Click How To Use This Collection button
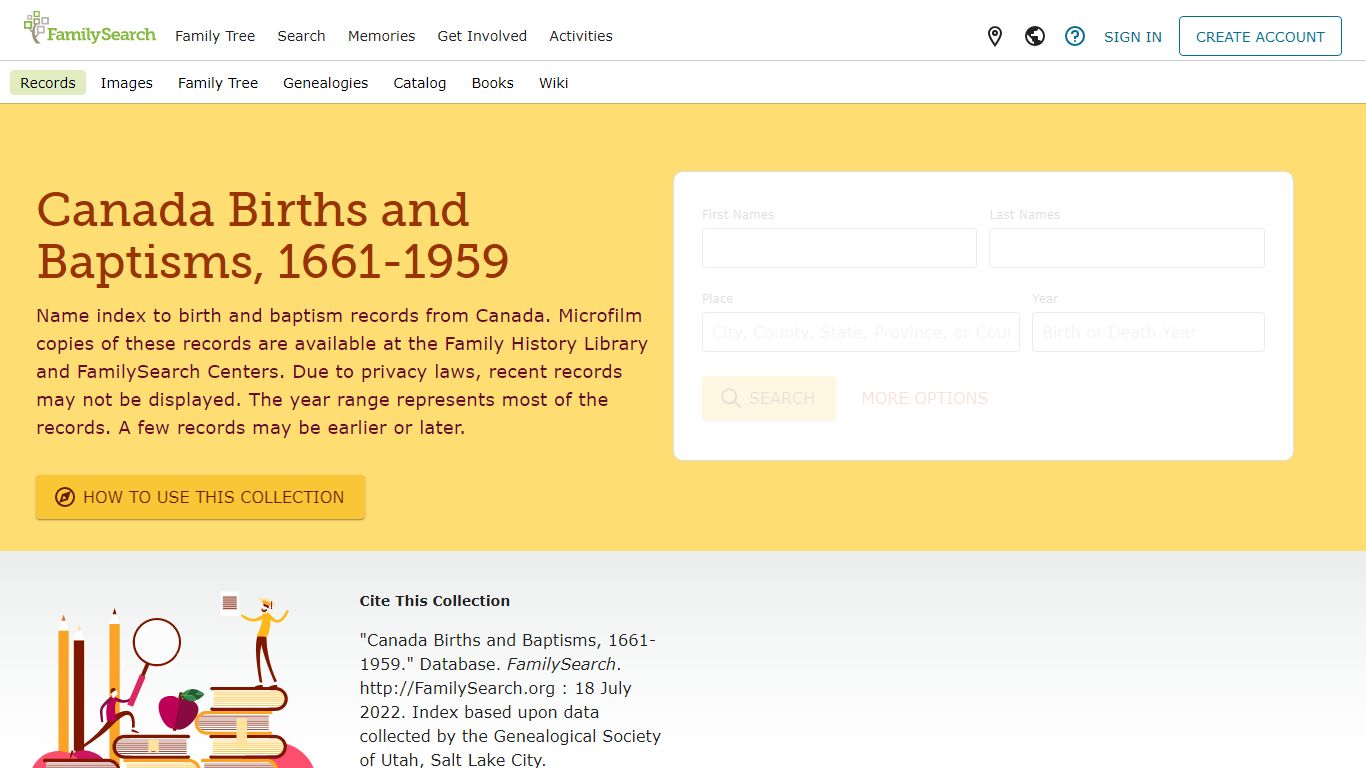This screenshot has height=768, width=1366. point(201,497)
